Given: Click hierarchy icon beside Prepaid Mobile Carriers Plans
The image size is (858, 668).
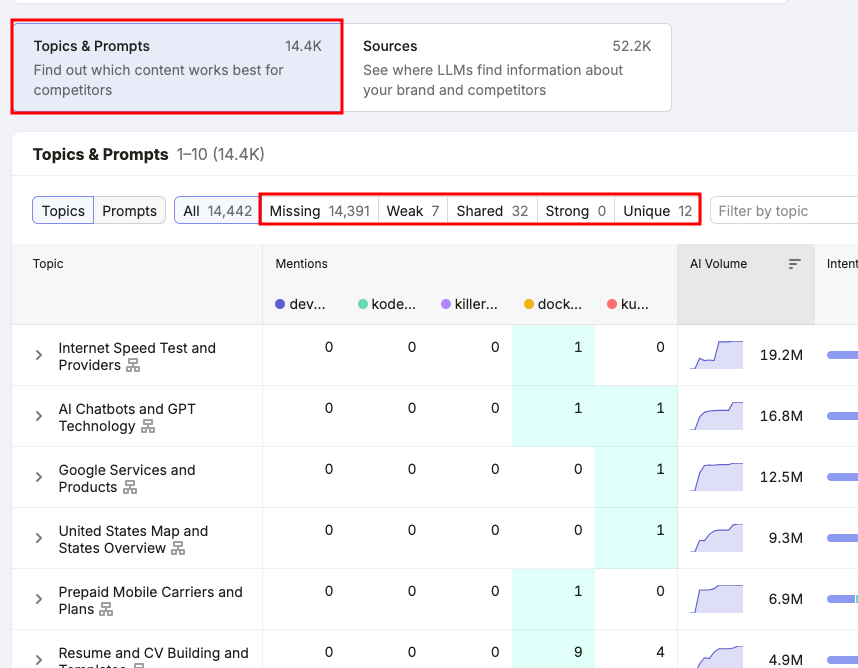Looking at the screenshot, I should pyautogui.click(x=106, y=609).
